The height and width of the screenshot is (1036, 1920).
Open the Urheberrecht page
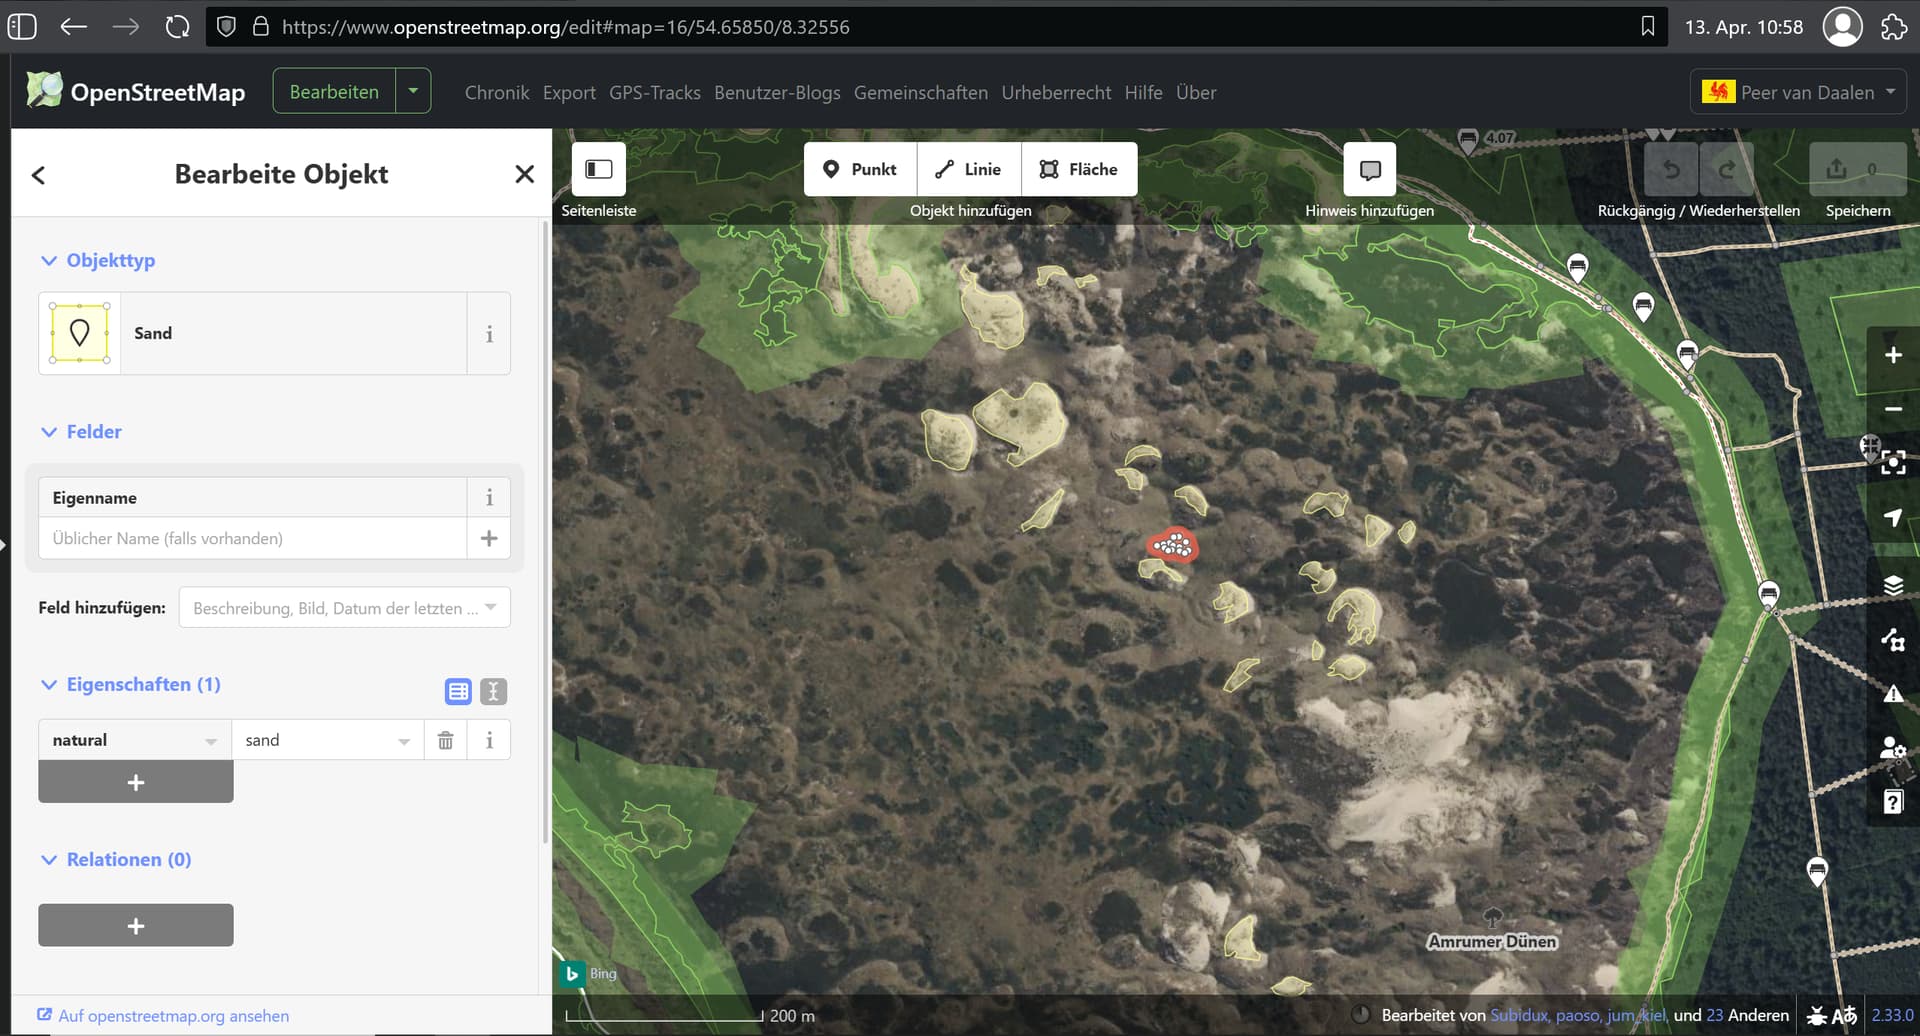(x=1056, y=92)
